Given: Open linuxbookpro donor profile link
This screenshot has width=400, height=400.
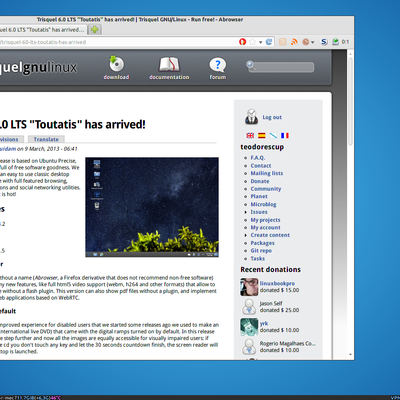Looking at the screenshot, I should click(277, 283).
